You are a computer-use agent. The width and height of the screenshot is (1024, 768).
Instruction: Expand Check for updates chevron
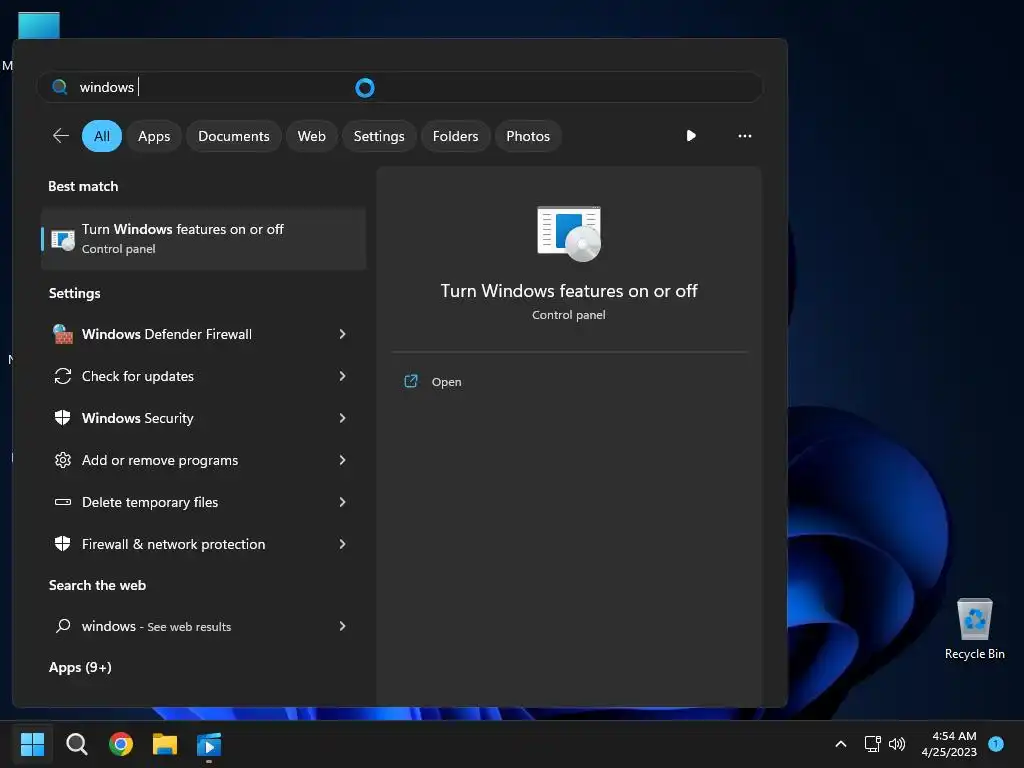pos(342,376)
